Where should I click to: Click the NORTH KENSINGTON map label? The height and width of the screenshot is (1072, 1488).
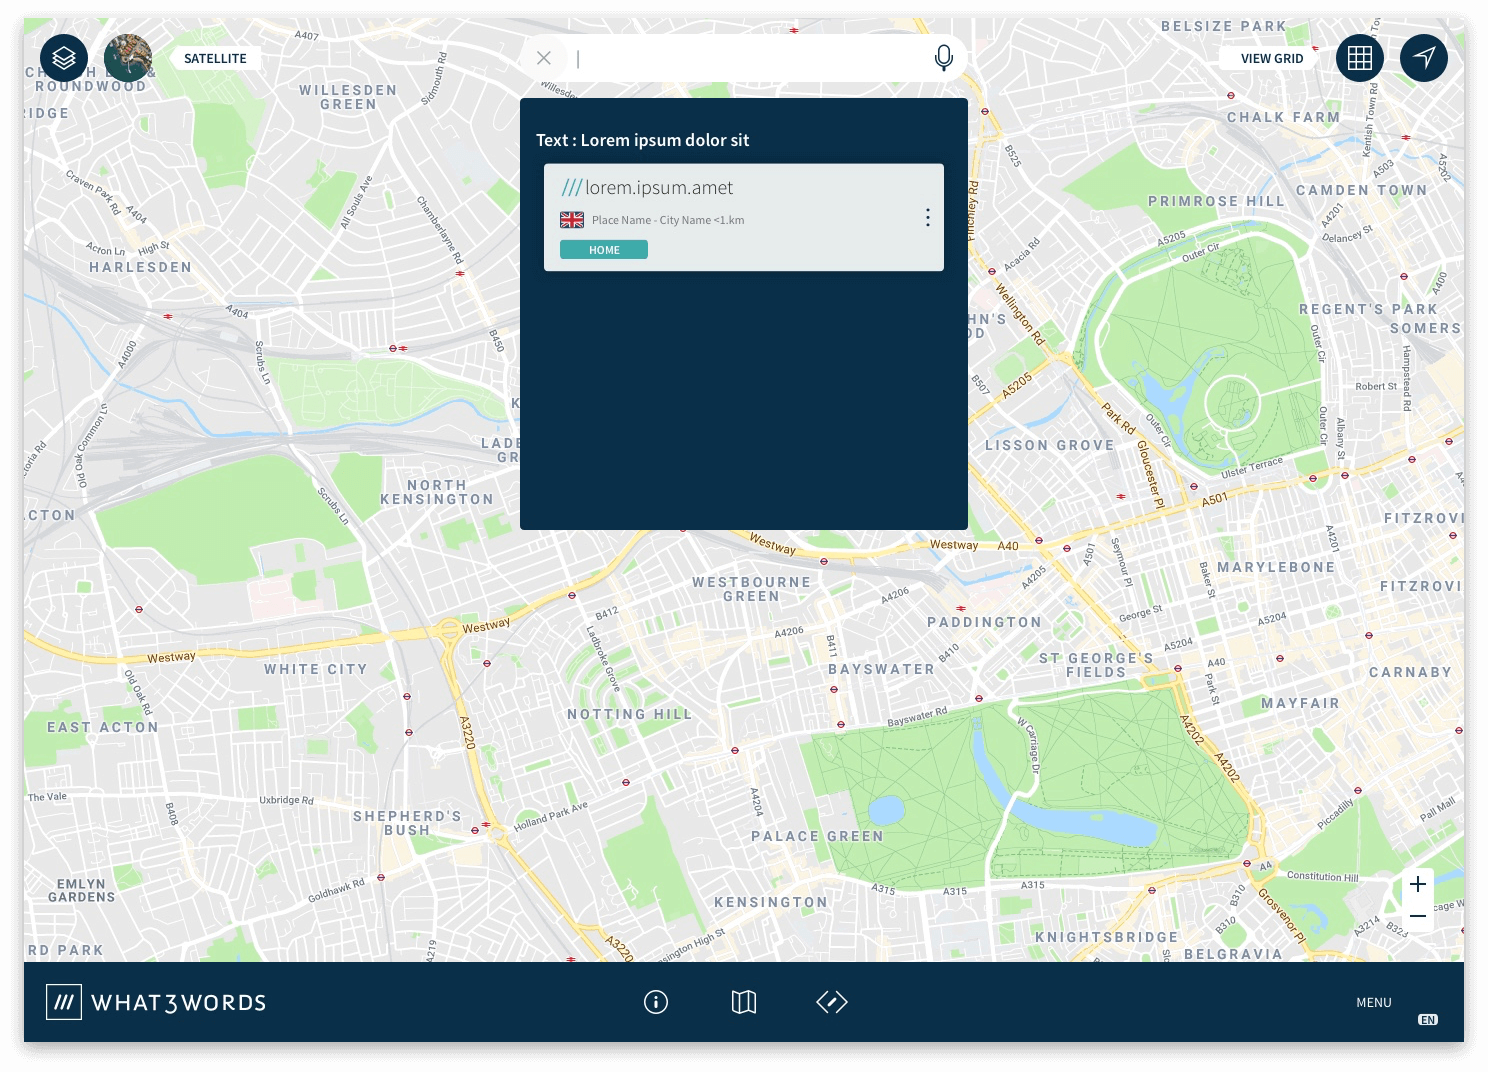point(437,492)
